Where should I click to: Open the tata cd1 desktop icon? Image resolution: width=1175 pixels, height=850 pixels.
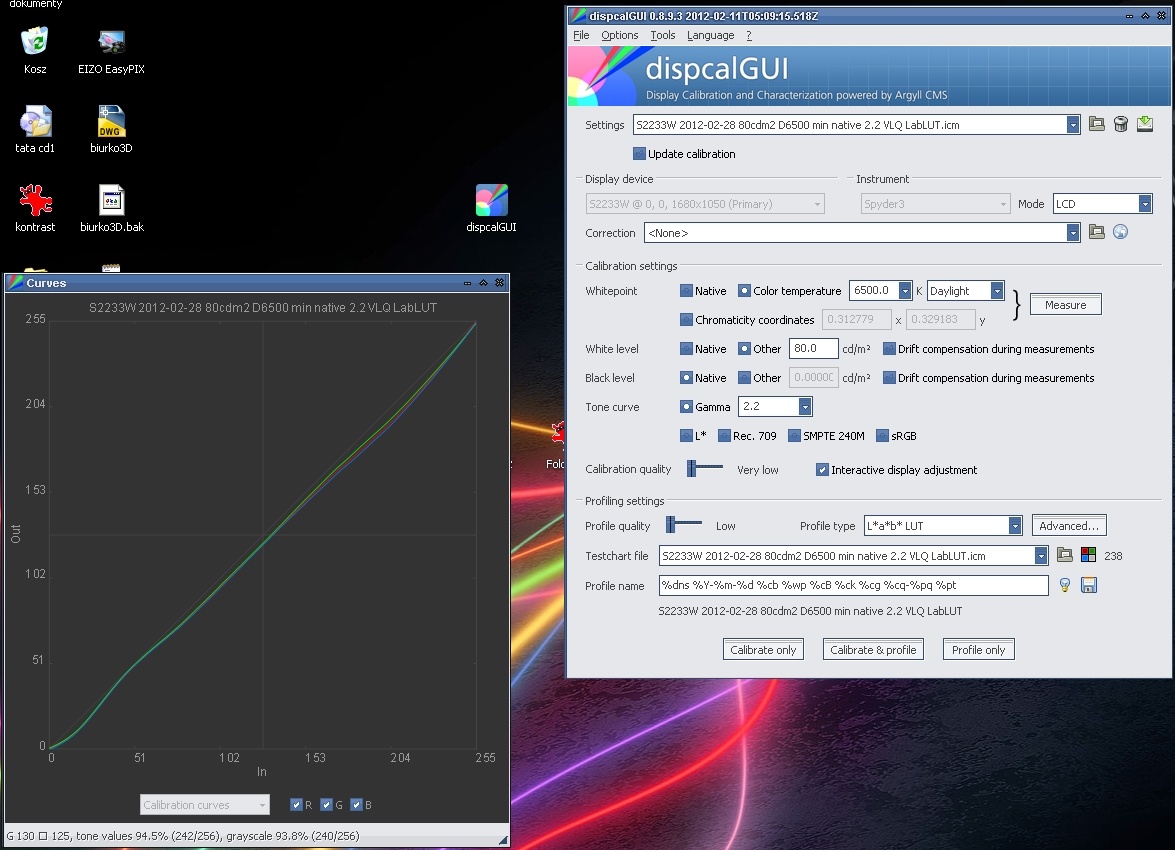click(34, 121)
